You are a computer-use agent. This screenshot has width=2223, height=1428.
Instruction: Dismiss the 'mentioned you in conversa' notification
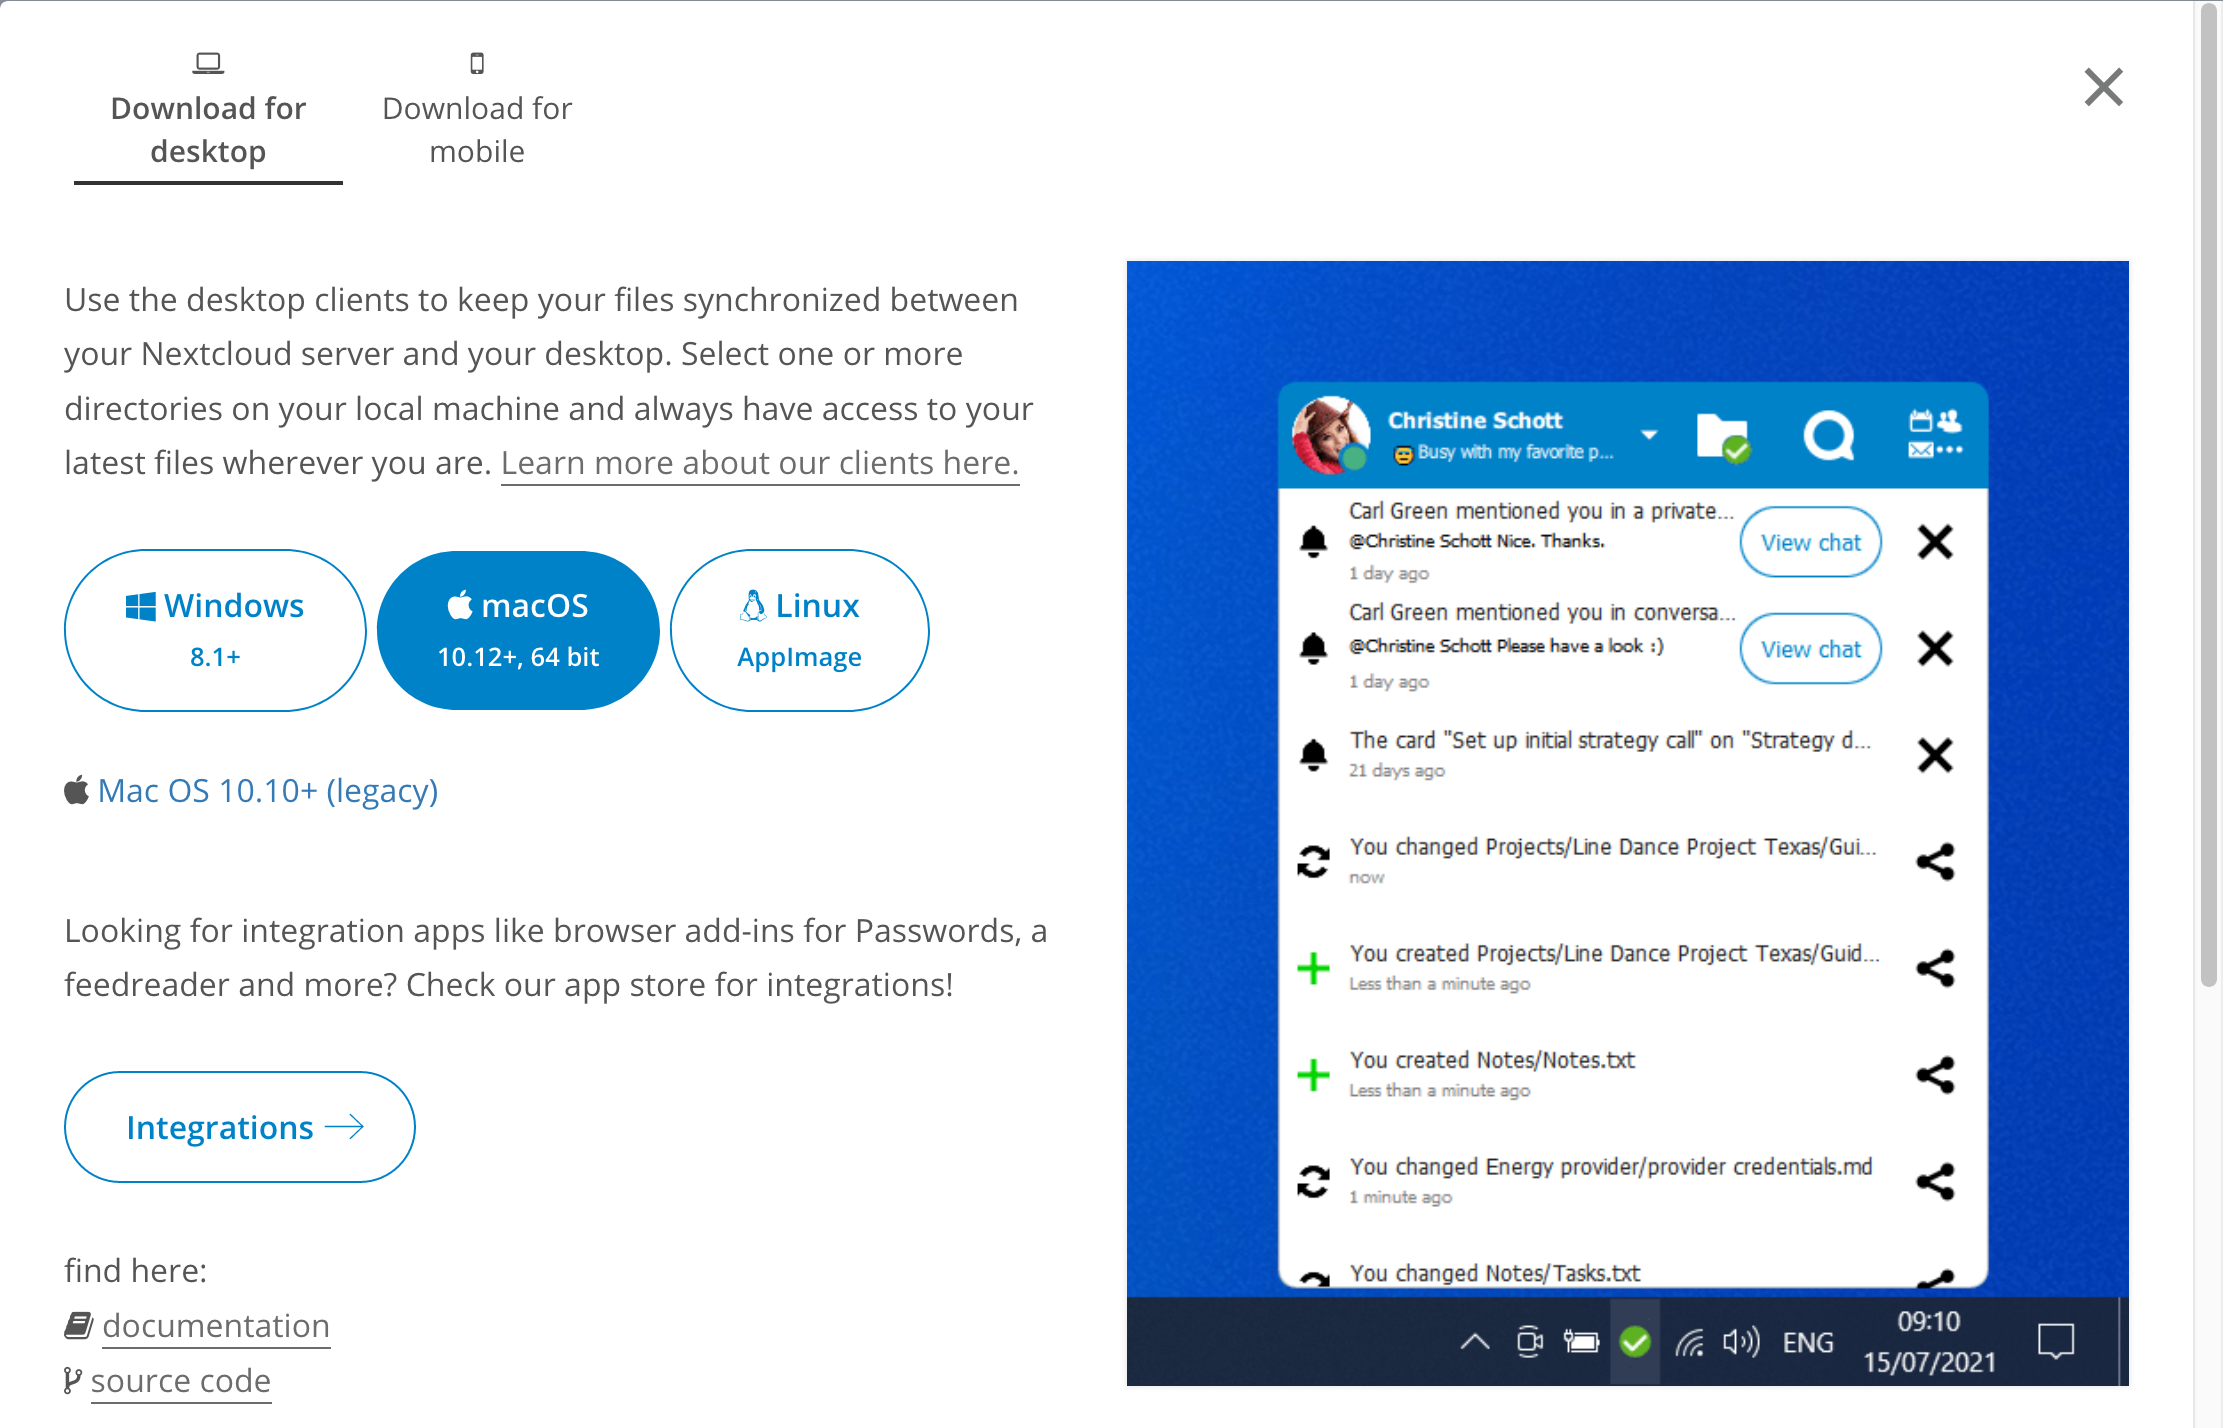(1935, 648)
